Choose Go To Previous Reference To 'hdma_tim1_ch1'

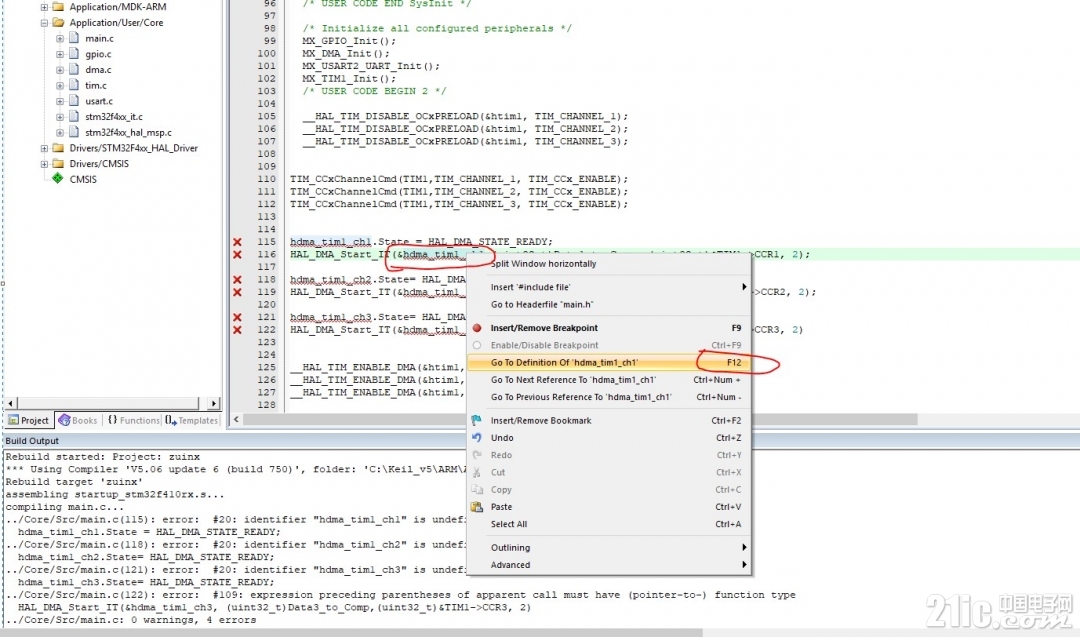(609, 397)
